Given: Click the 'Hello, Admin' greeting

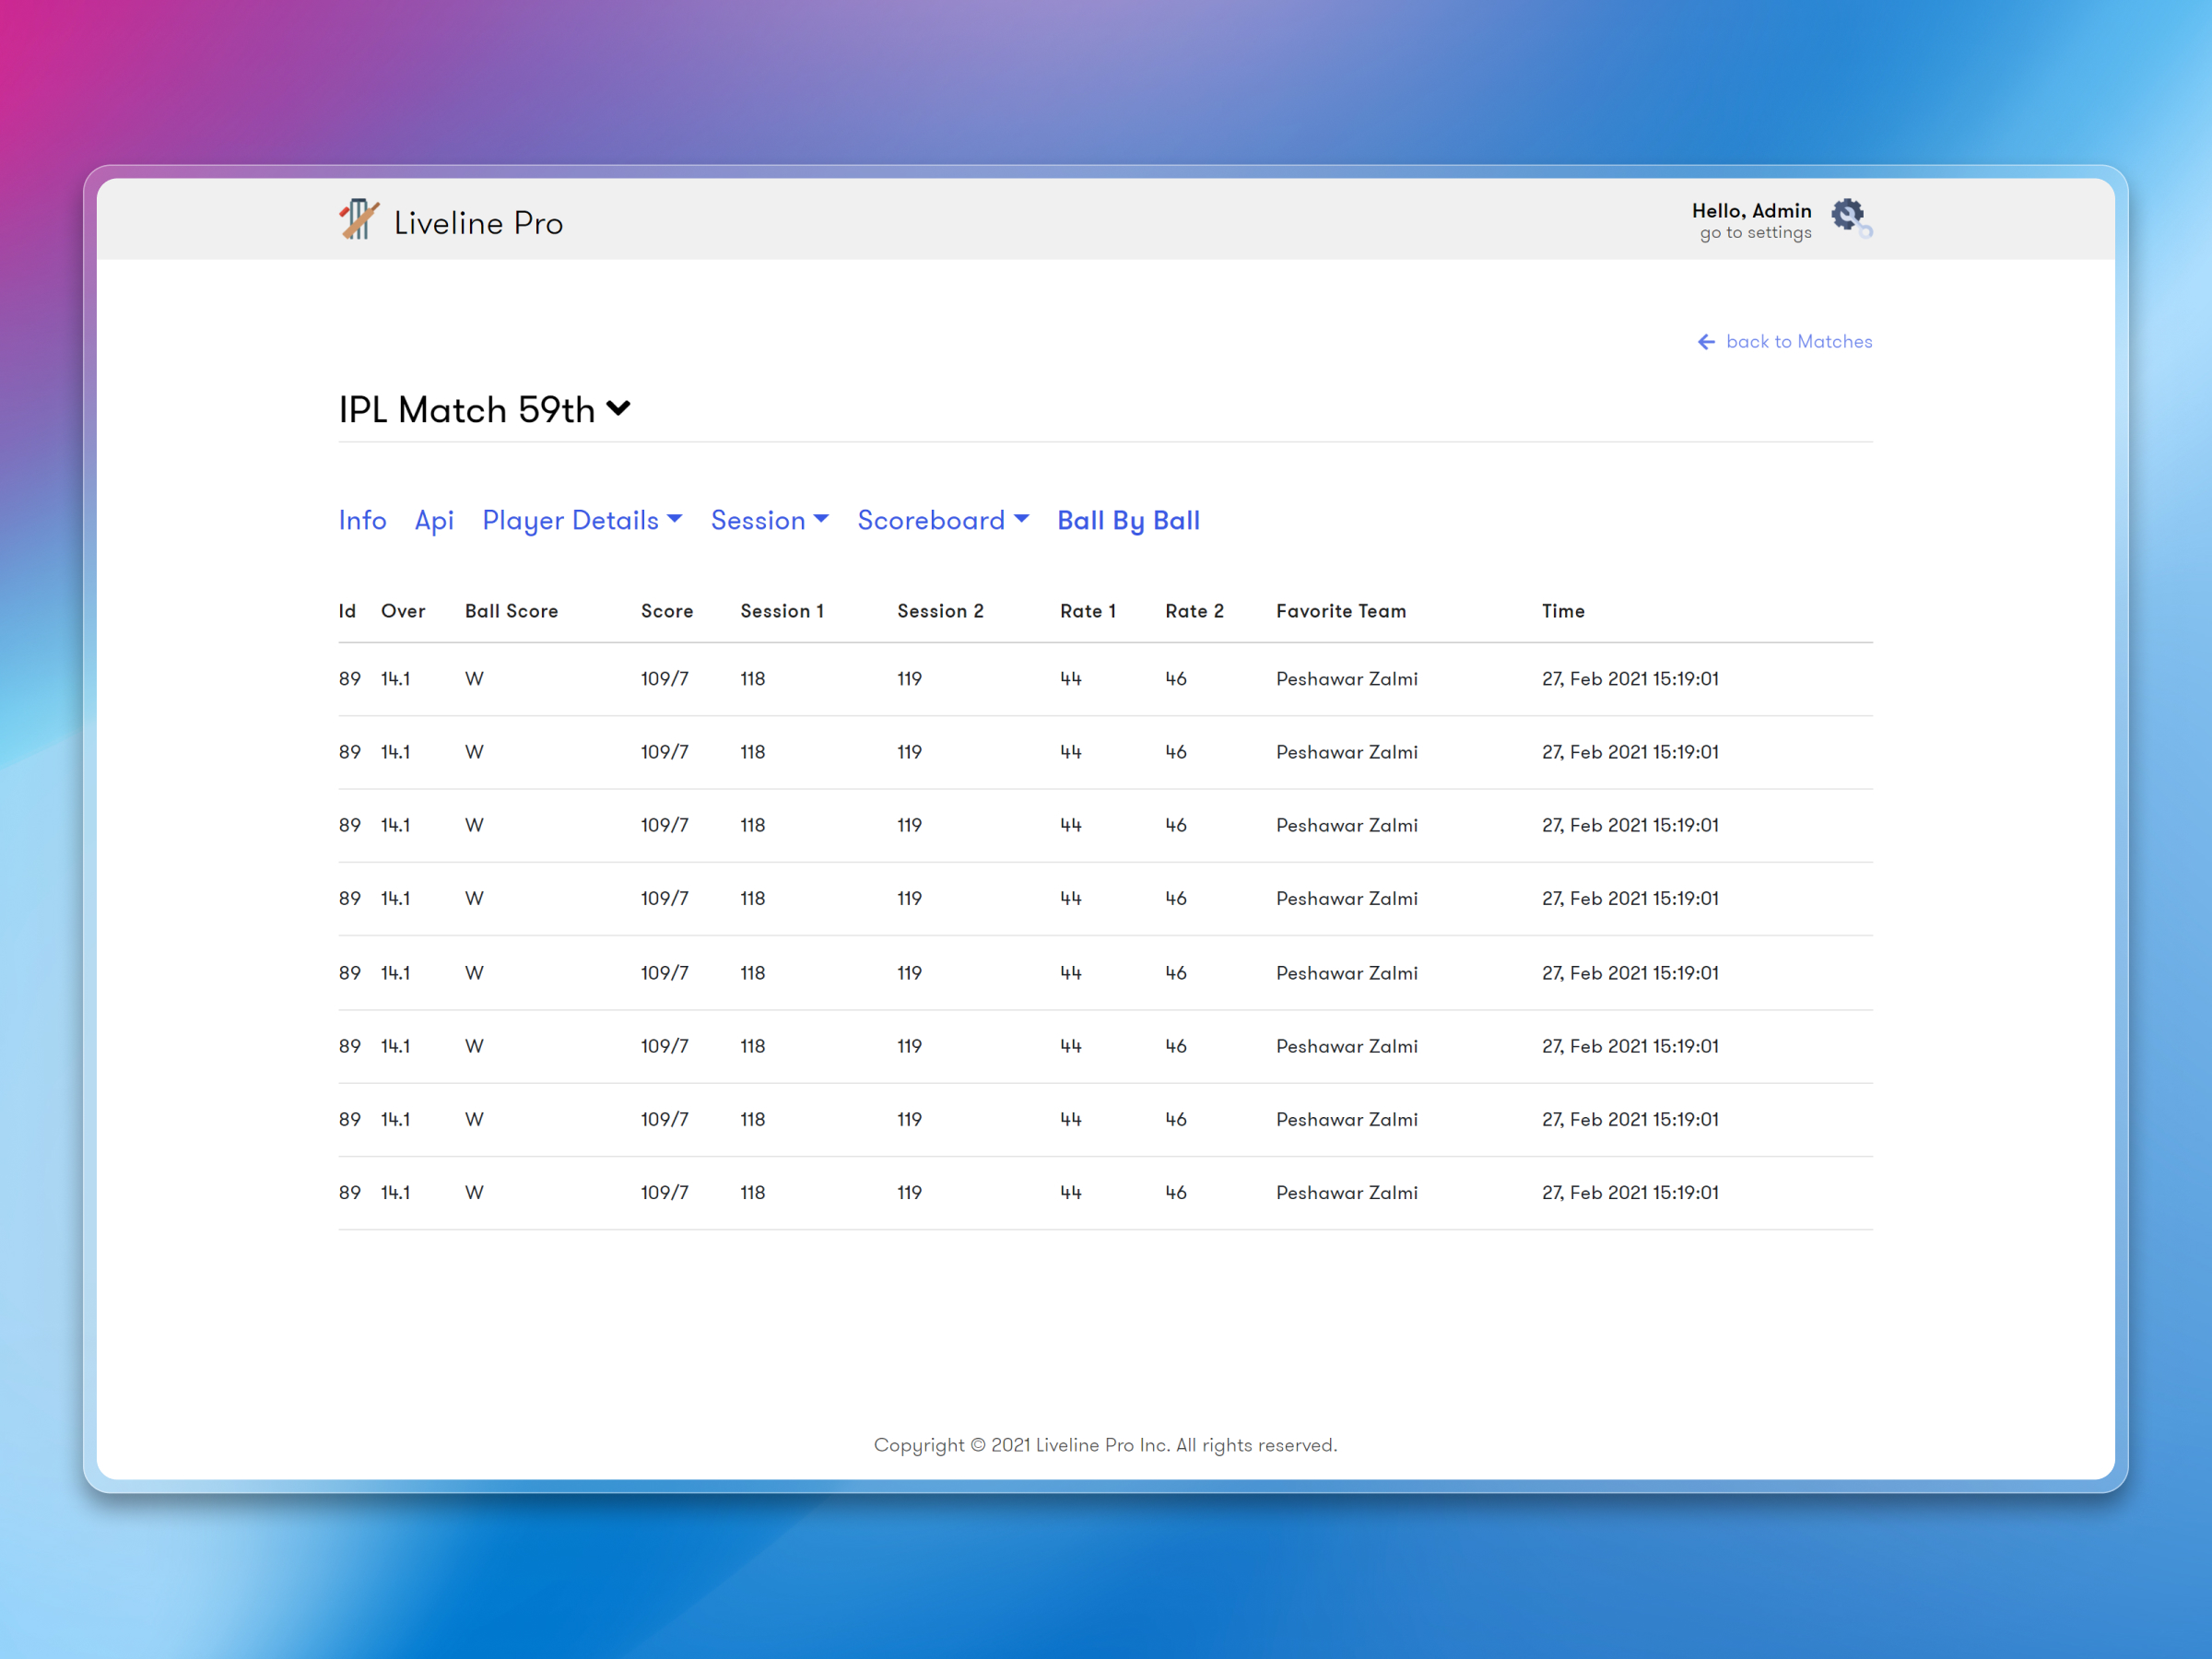Looking at the screenshot, I should click(1752, 210).
